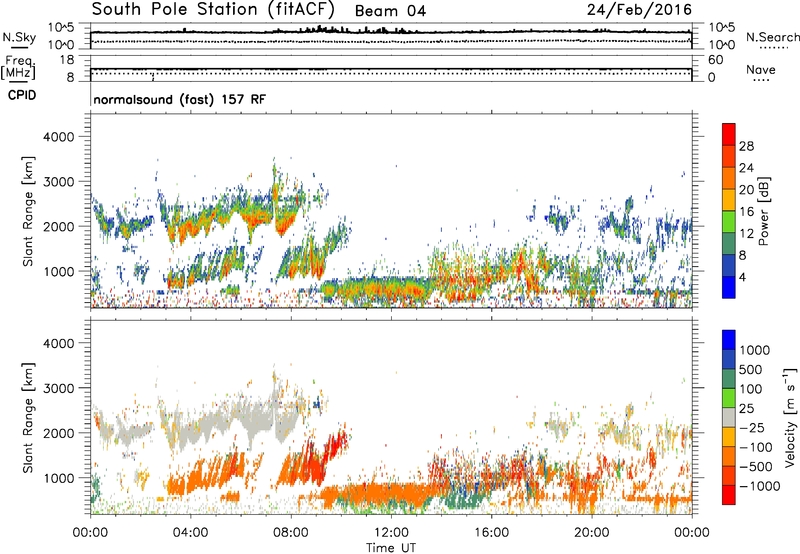800x554 pixels.
Task: Pick the yellow Power segment between 16 and 20
Action: pyautogui.click(x=729, y=200)
